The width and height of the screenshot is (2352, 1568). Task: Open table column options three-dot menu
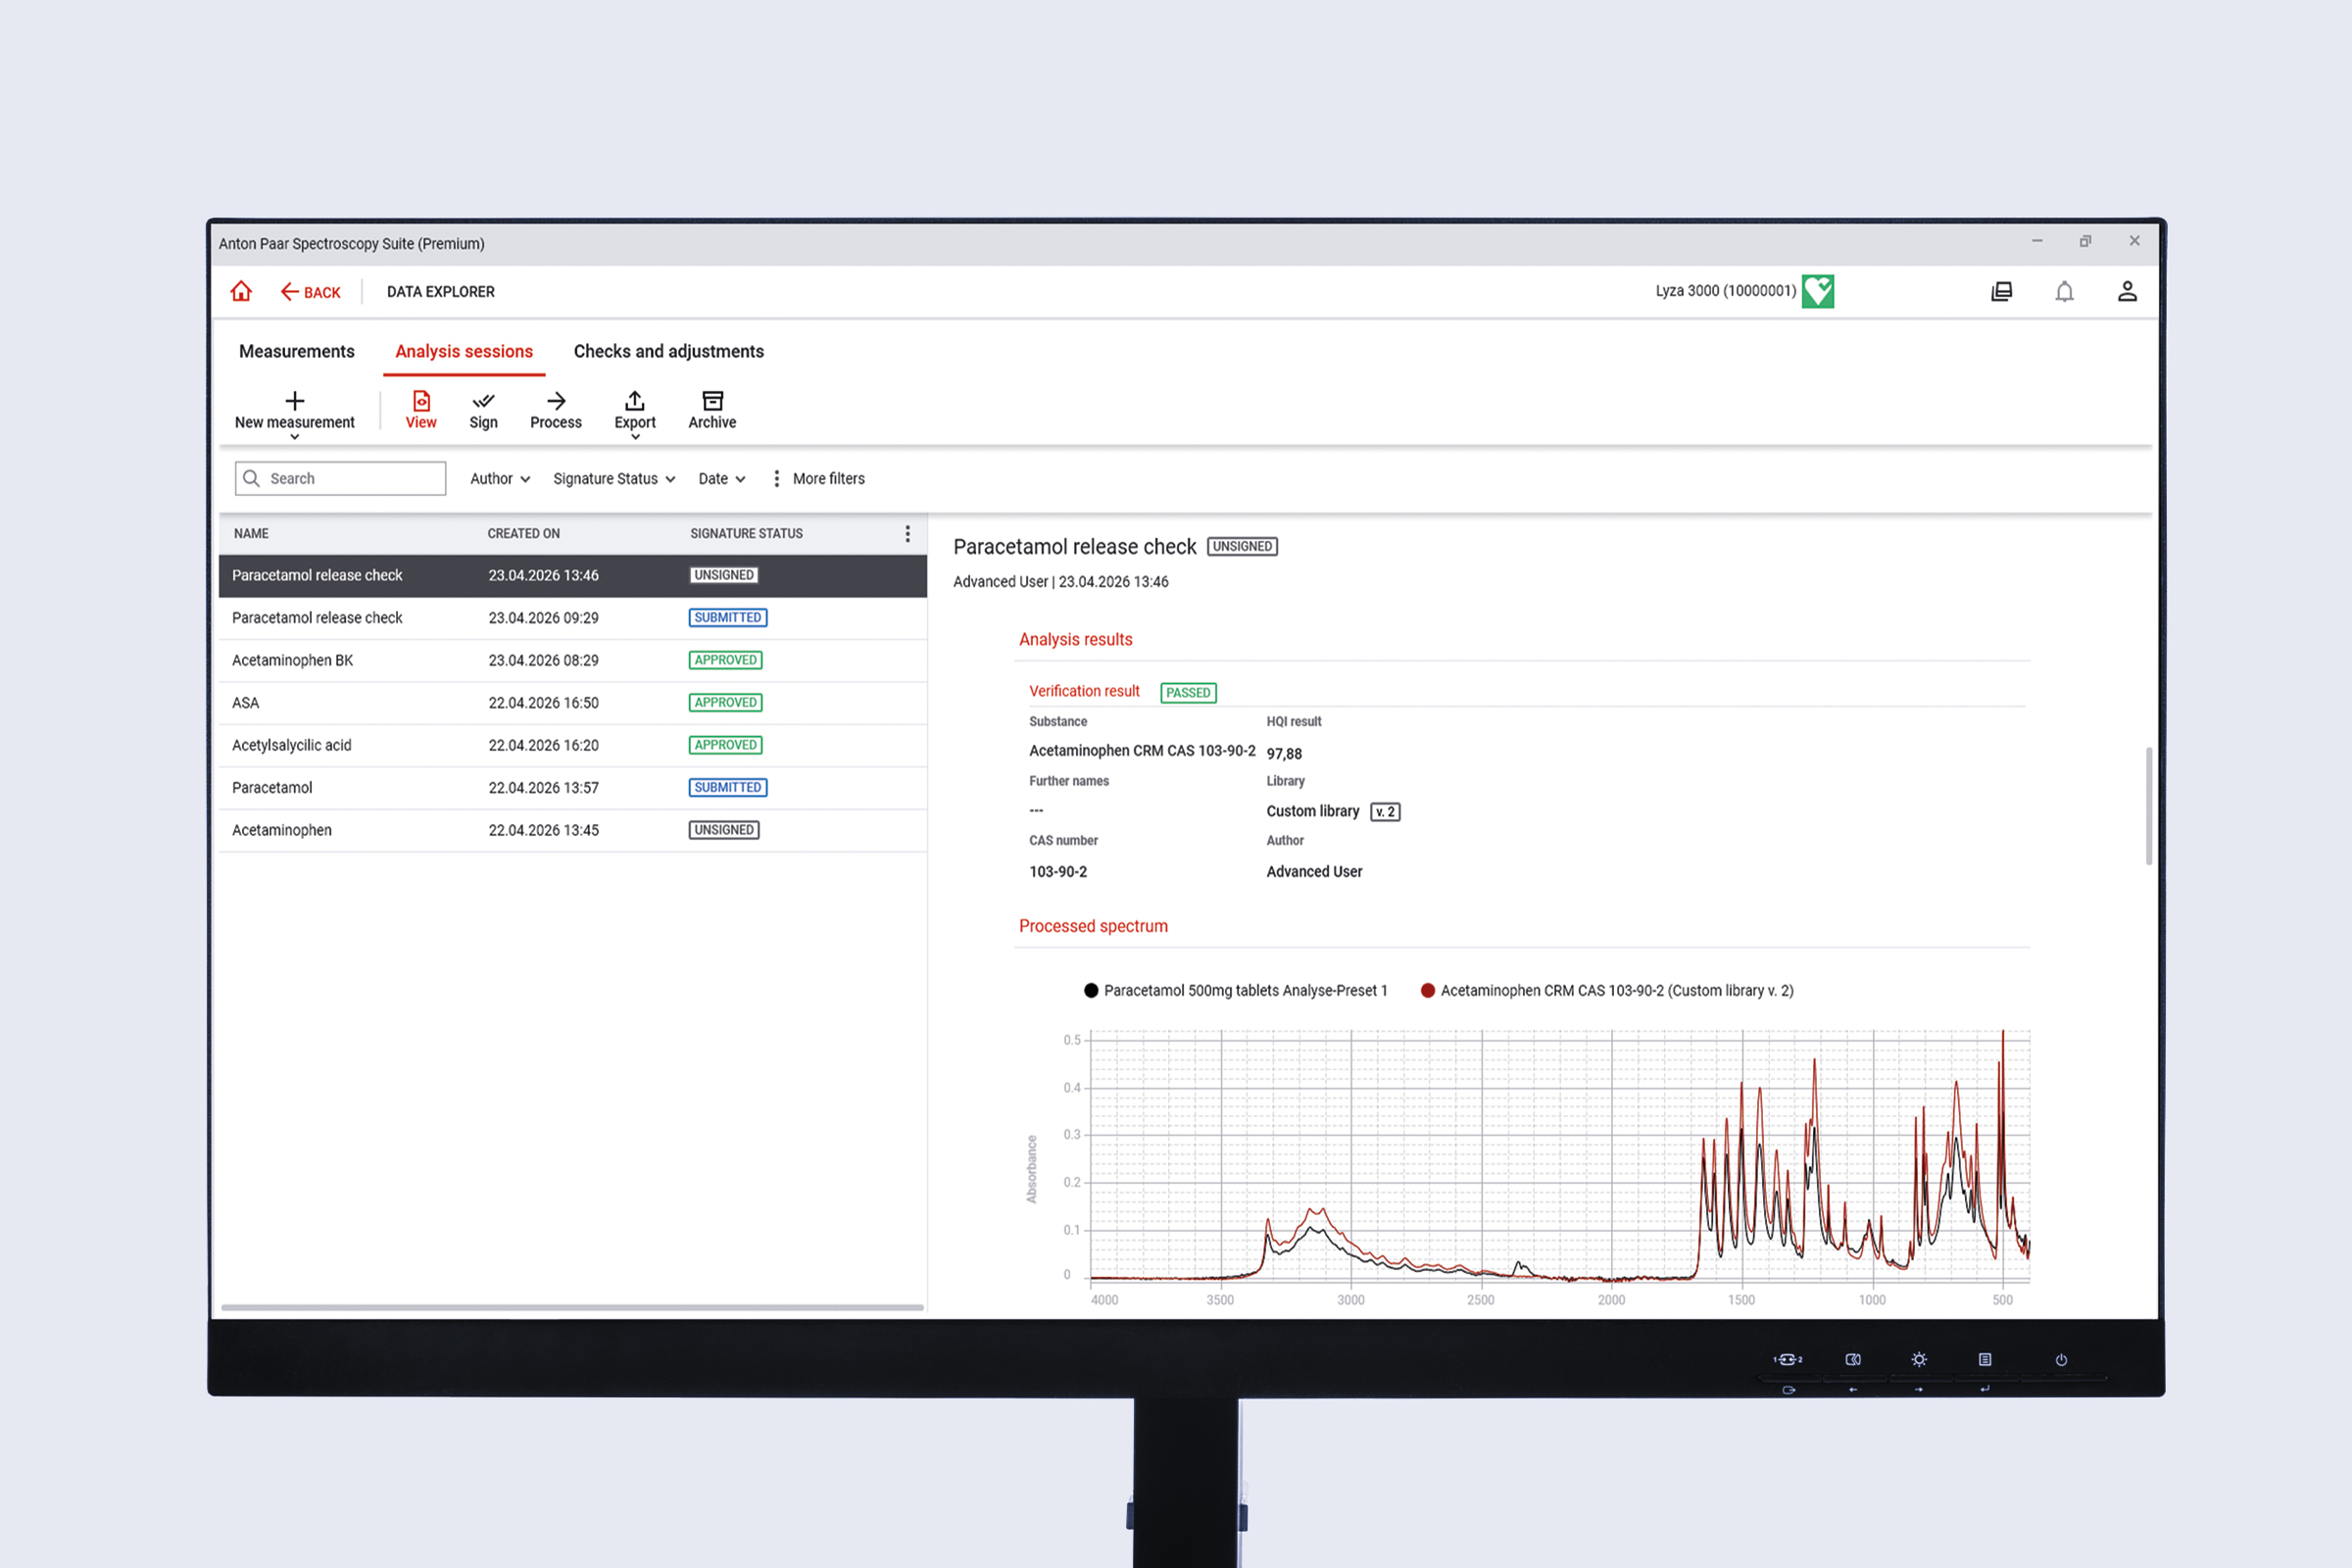(907, 534)
